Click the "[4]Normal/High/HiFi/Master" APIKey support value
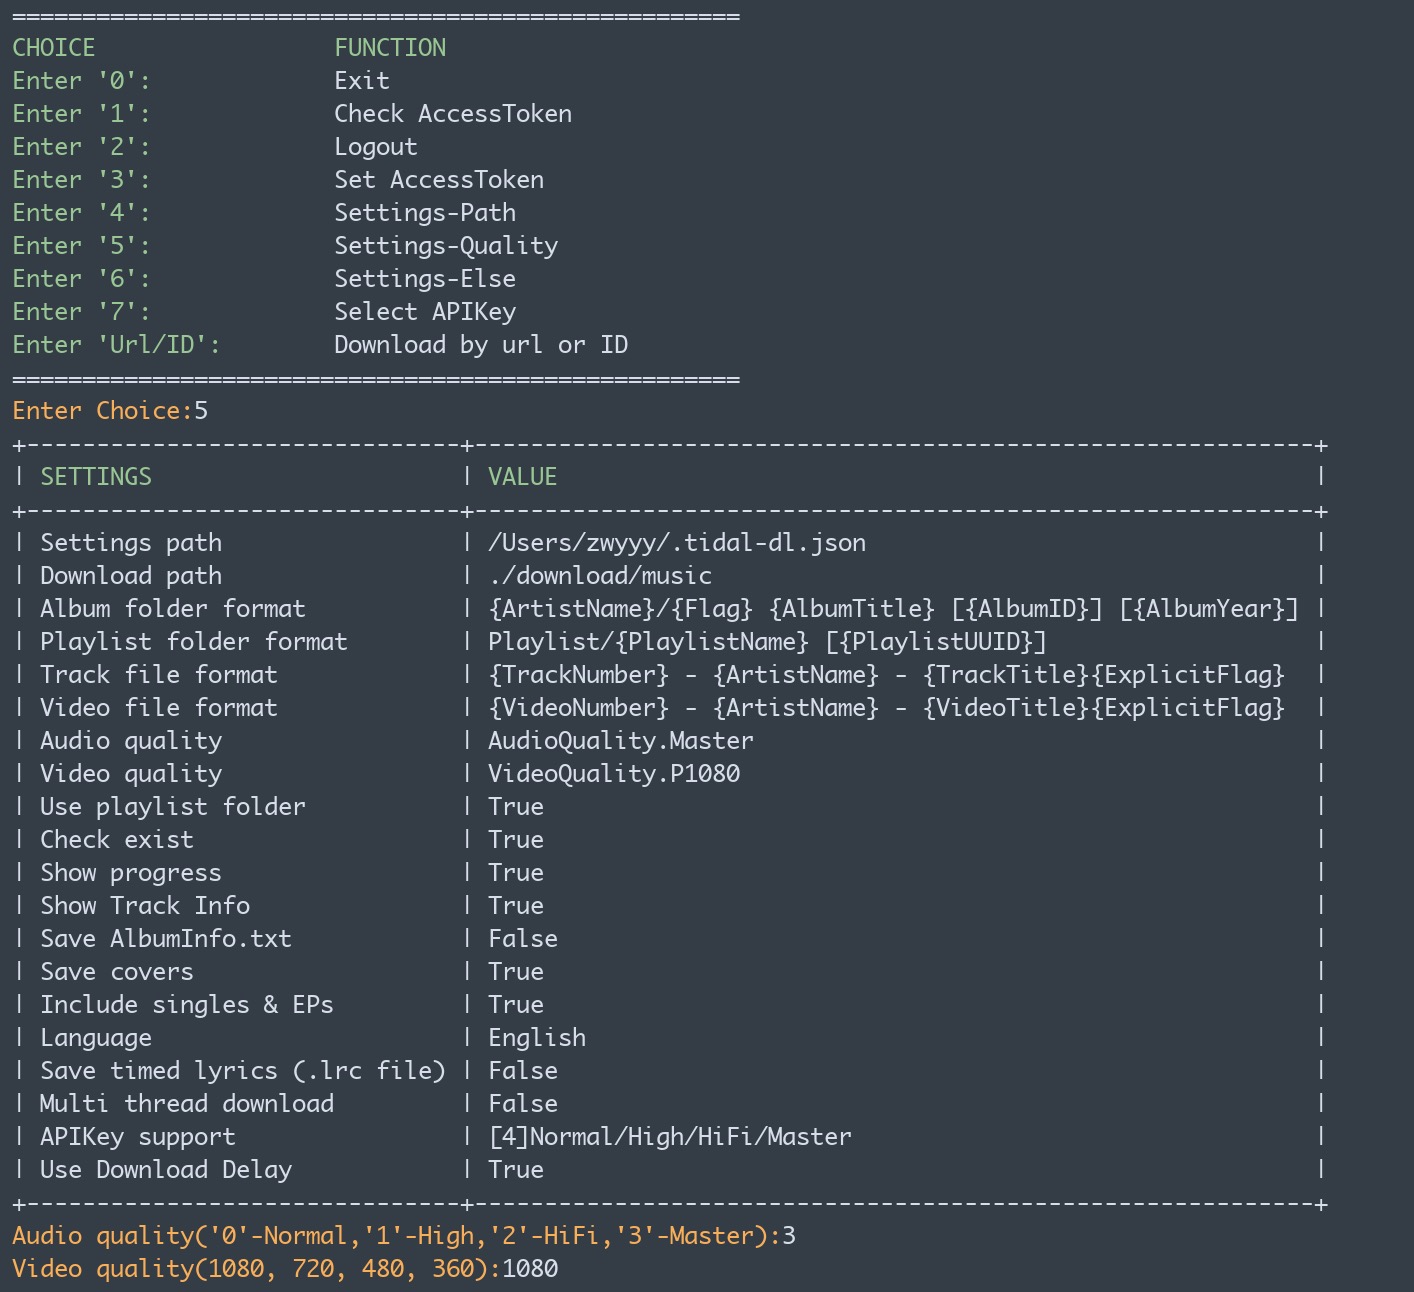This screenshot has height=1292, width=1414. pyautogui.click(x=670, y=1137)
